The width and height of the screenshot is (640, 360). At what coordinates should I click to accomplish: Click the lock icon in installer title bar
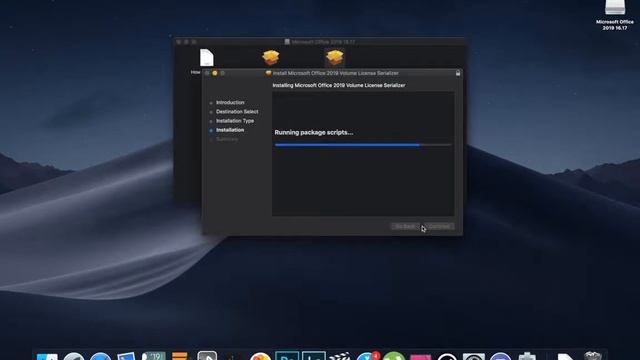[x=458, y=73]
